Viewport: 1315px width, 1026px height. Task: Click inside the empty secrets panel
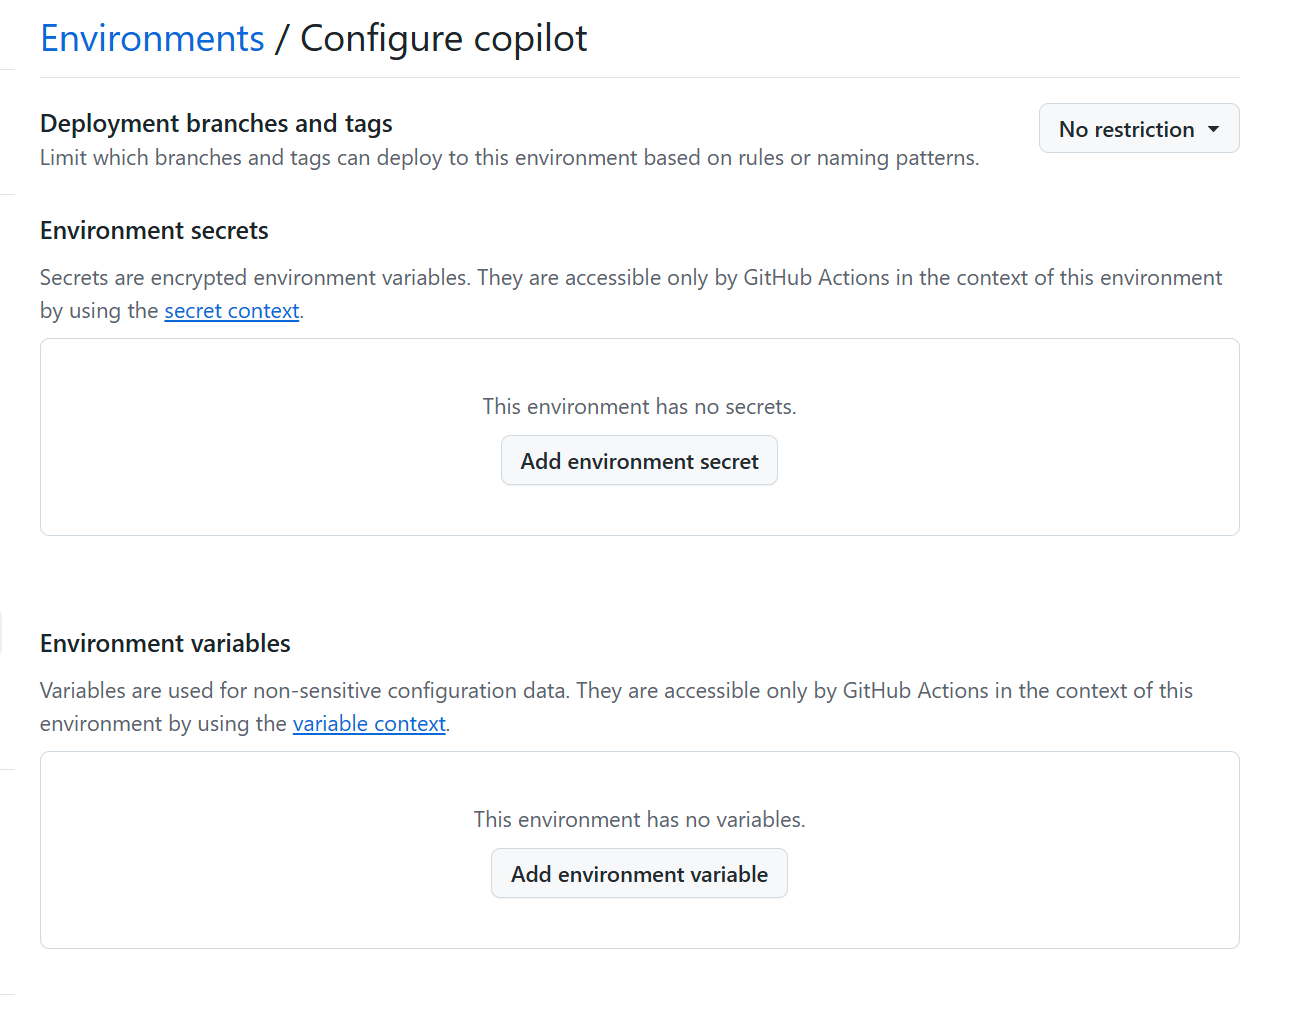pos(639,510)
